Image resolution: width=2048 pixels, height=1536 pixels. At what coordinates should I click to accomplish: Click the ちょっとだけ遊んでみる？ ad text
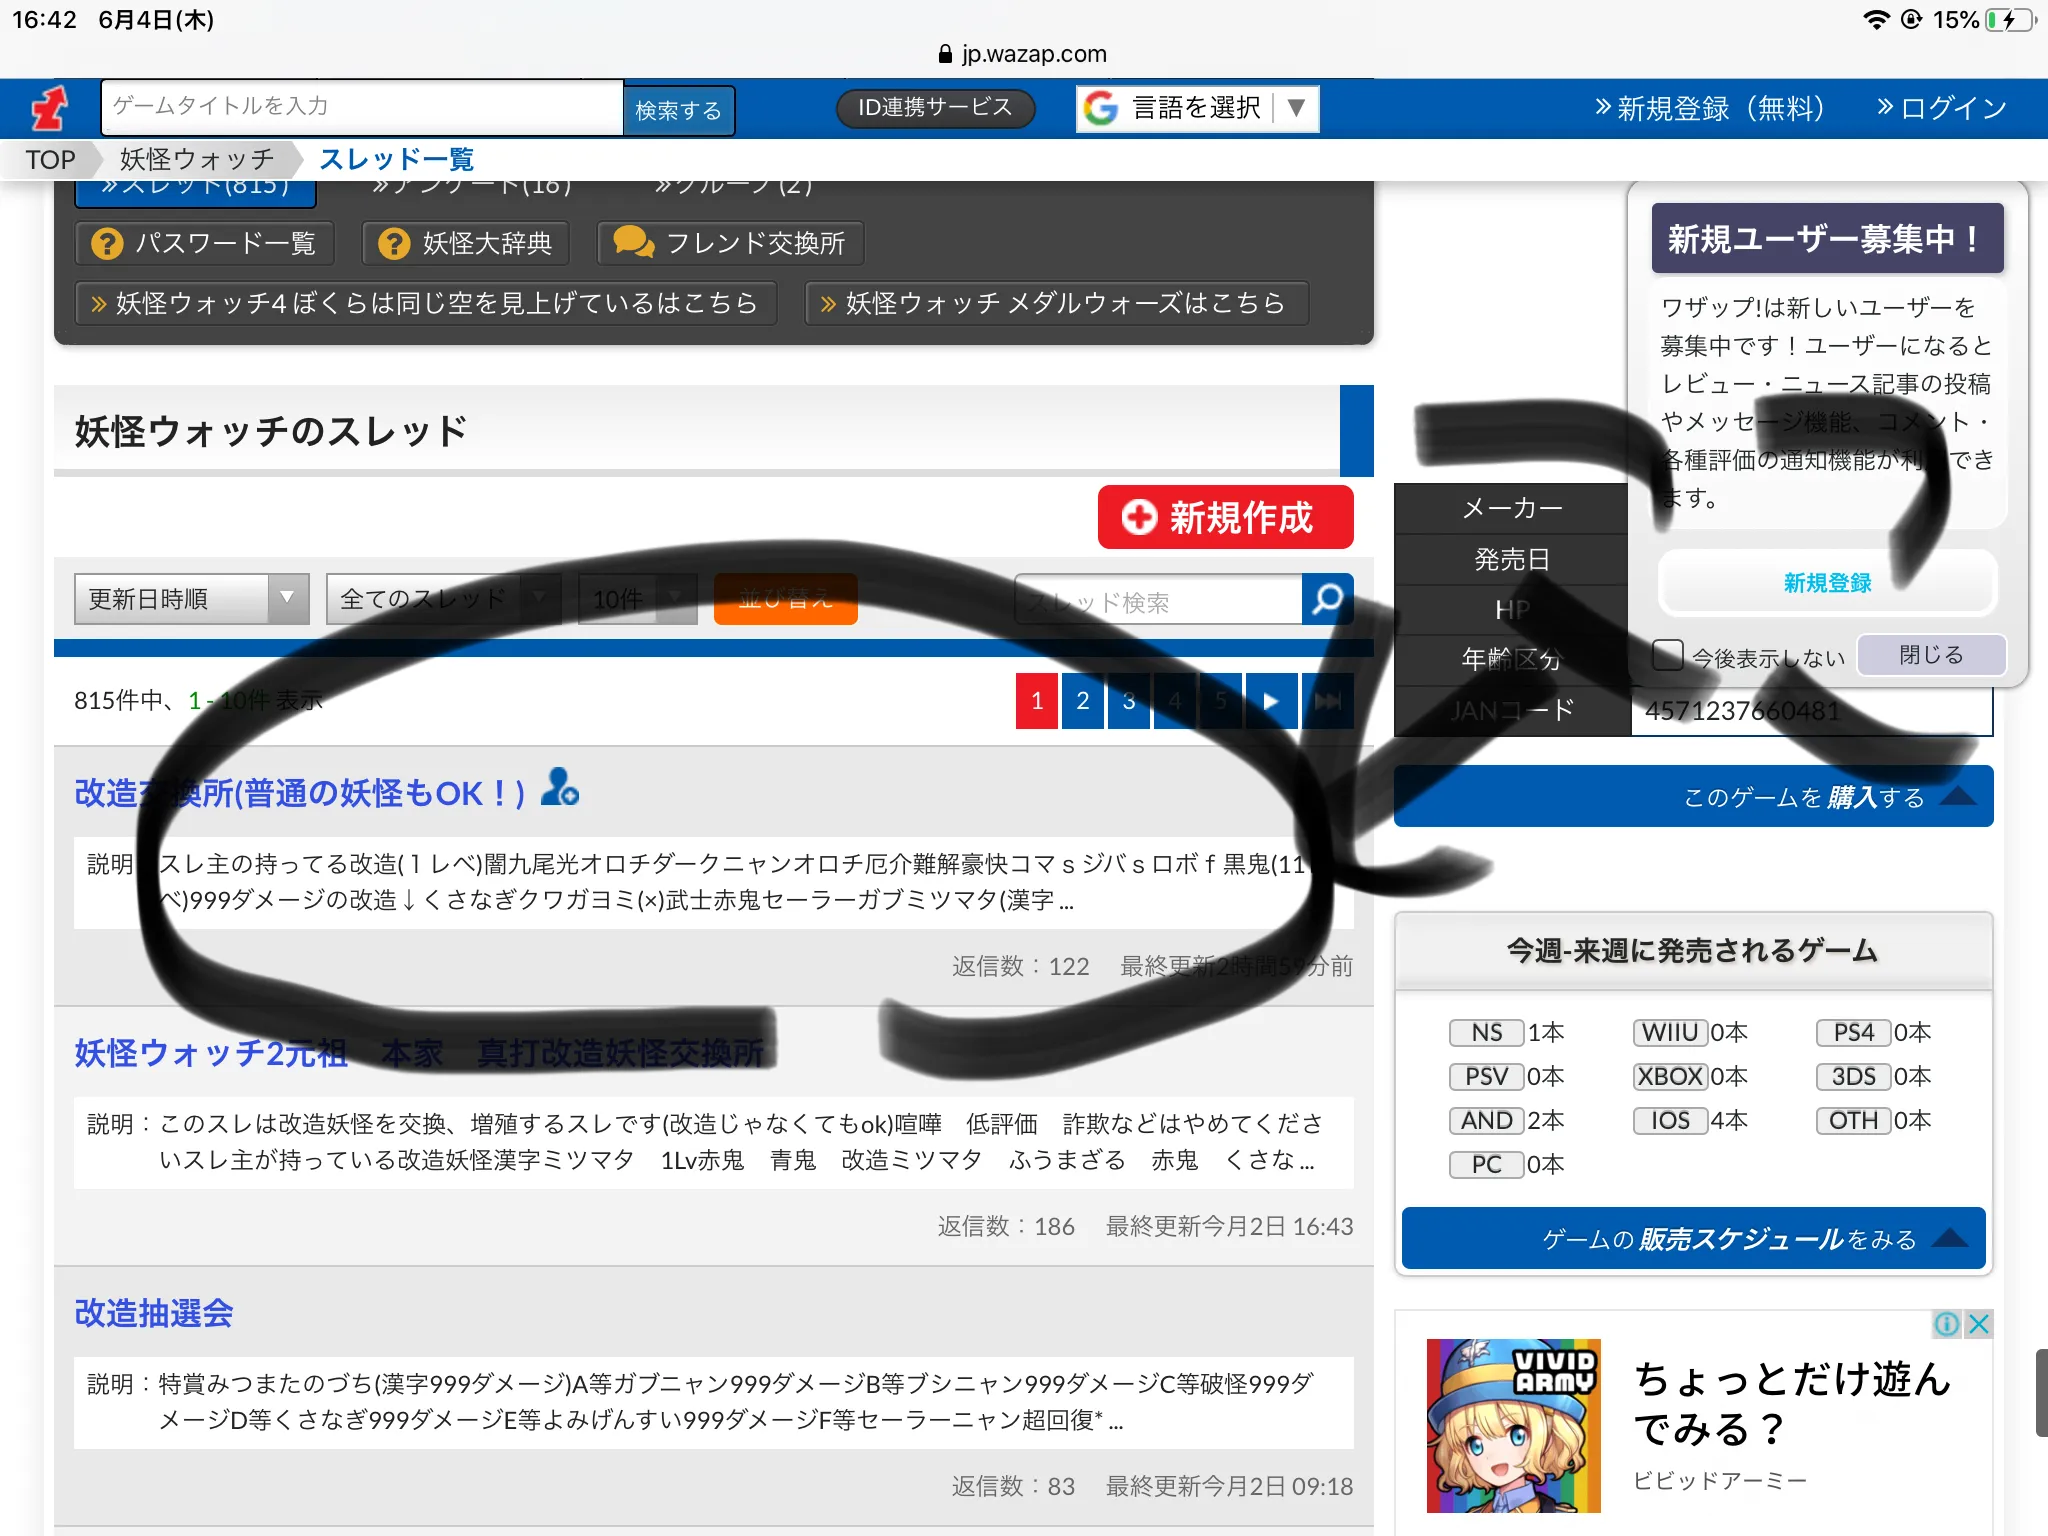(x=1792, y=1404)
